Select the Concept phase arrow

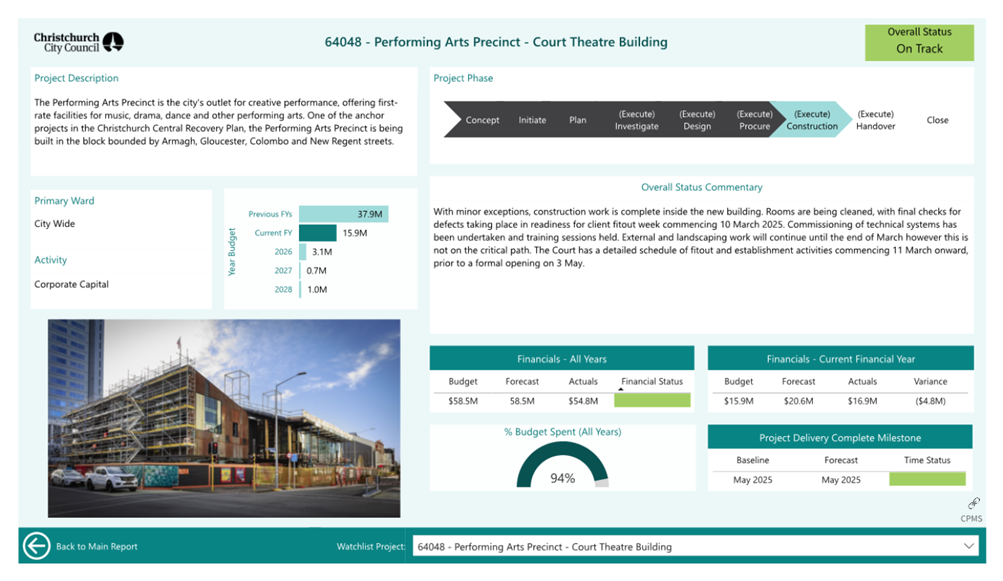tap(481, 120)
